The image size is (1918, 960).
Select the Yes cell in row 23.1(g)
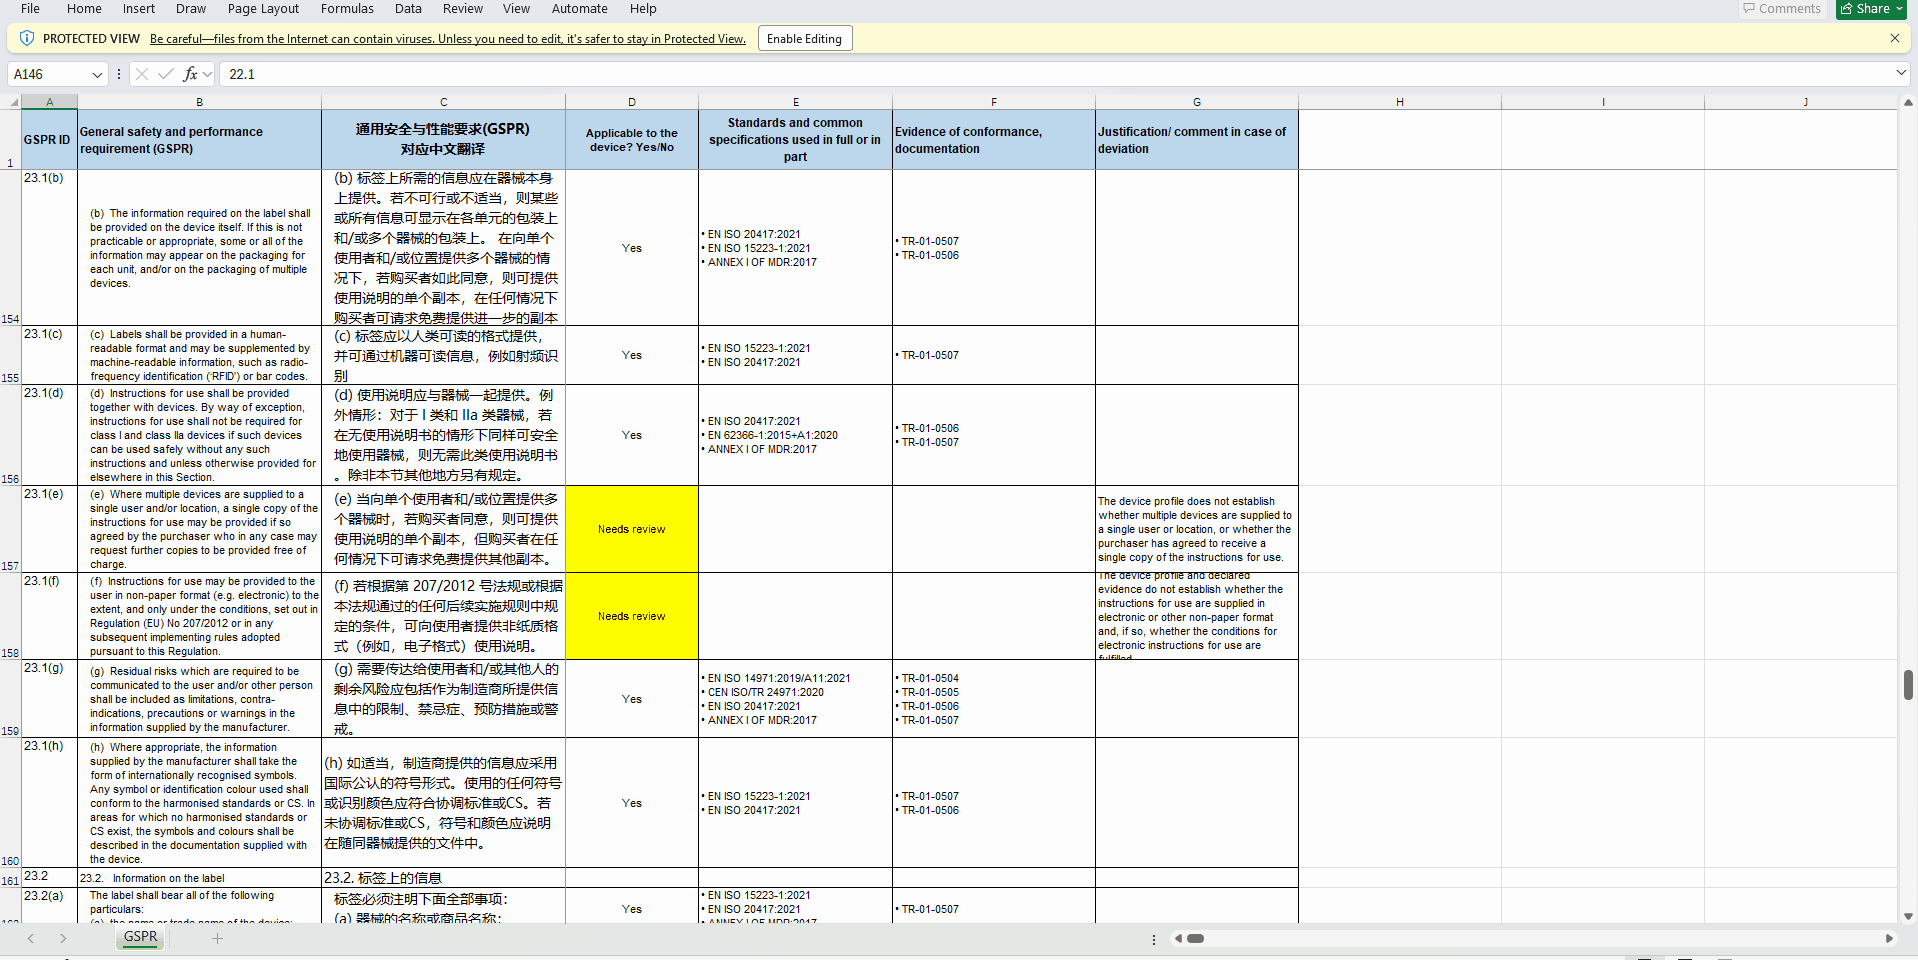click(632, 699)
